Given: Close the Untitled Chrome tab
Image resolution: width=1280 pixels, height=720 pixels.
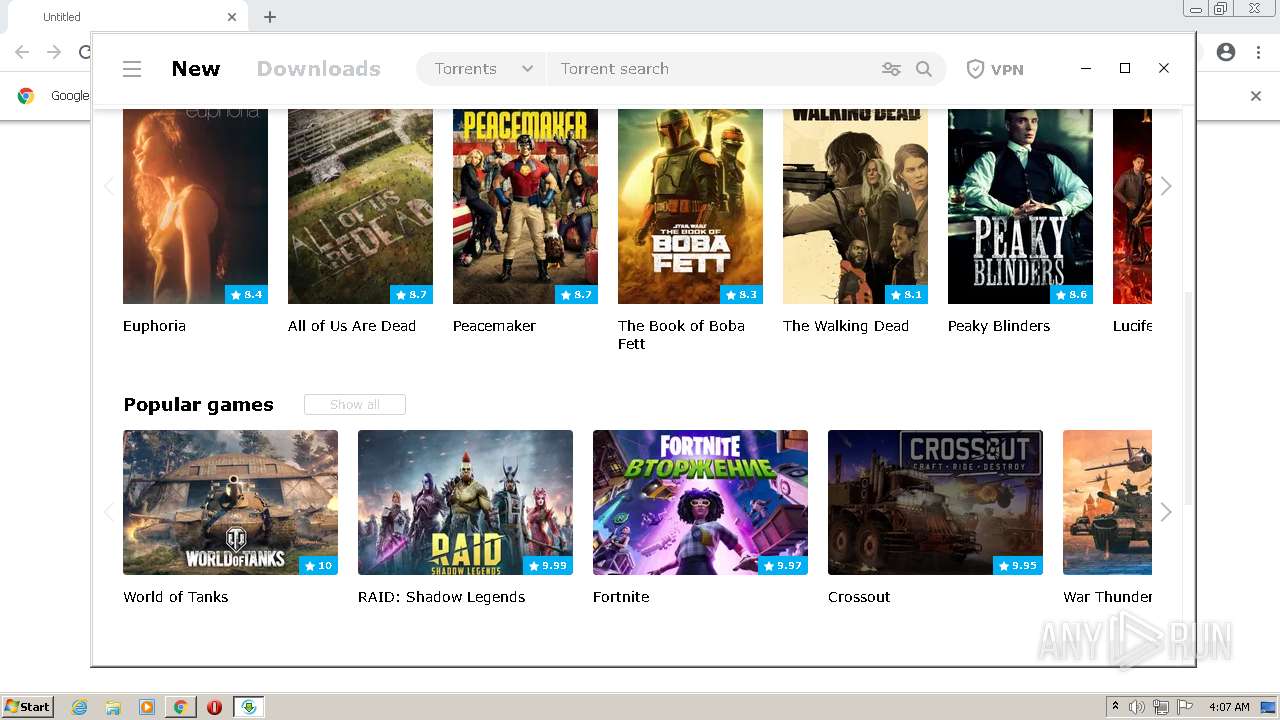Looking at the screenshot, I should (232, 17).
